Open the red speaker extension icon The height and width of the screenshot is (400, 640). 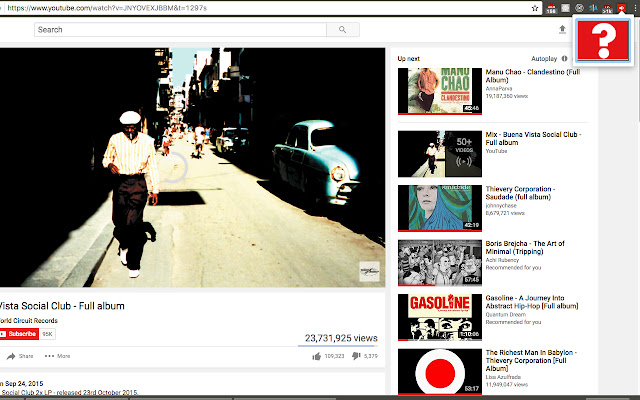coord(621,8)
